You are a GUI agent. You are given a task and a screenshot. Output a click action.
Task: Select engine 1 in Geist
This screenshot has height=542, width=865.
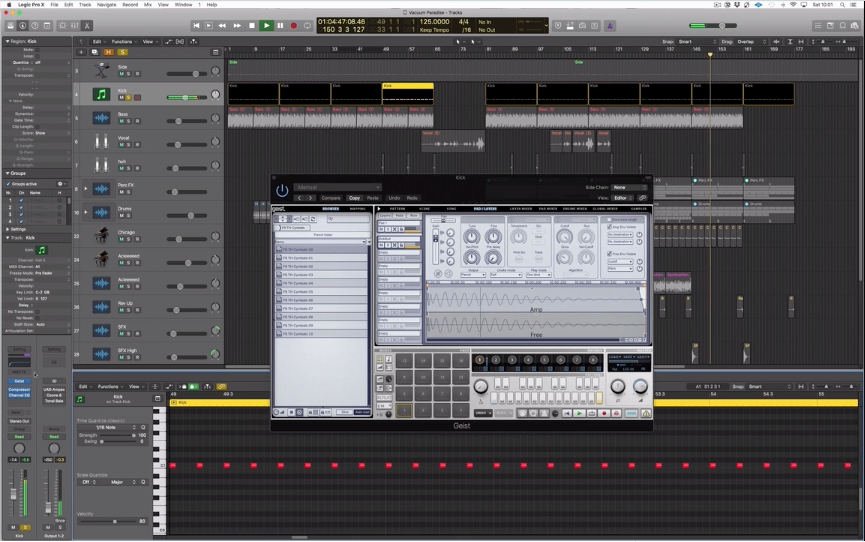479,360
